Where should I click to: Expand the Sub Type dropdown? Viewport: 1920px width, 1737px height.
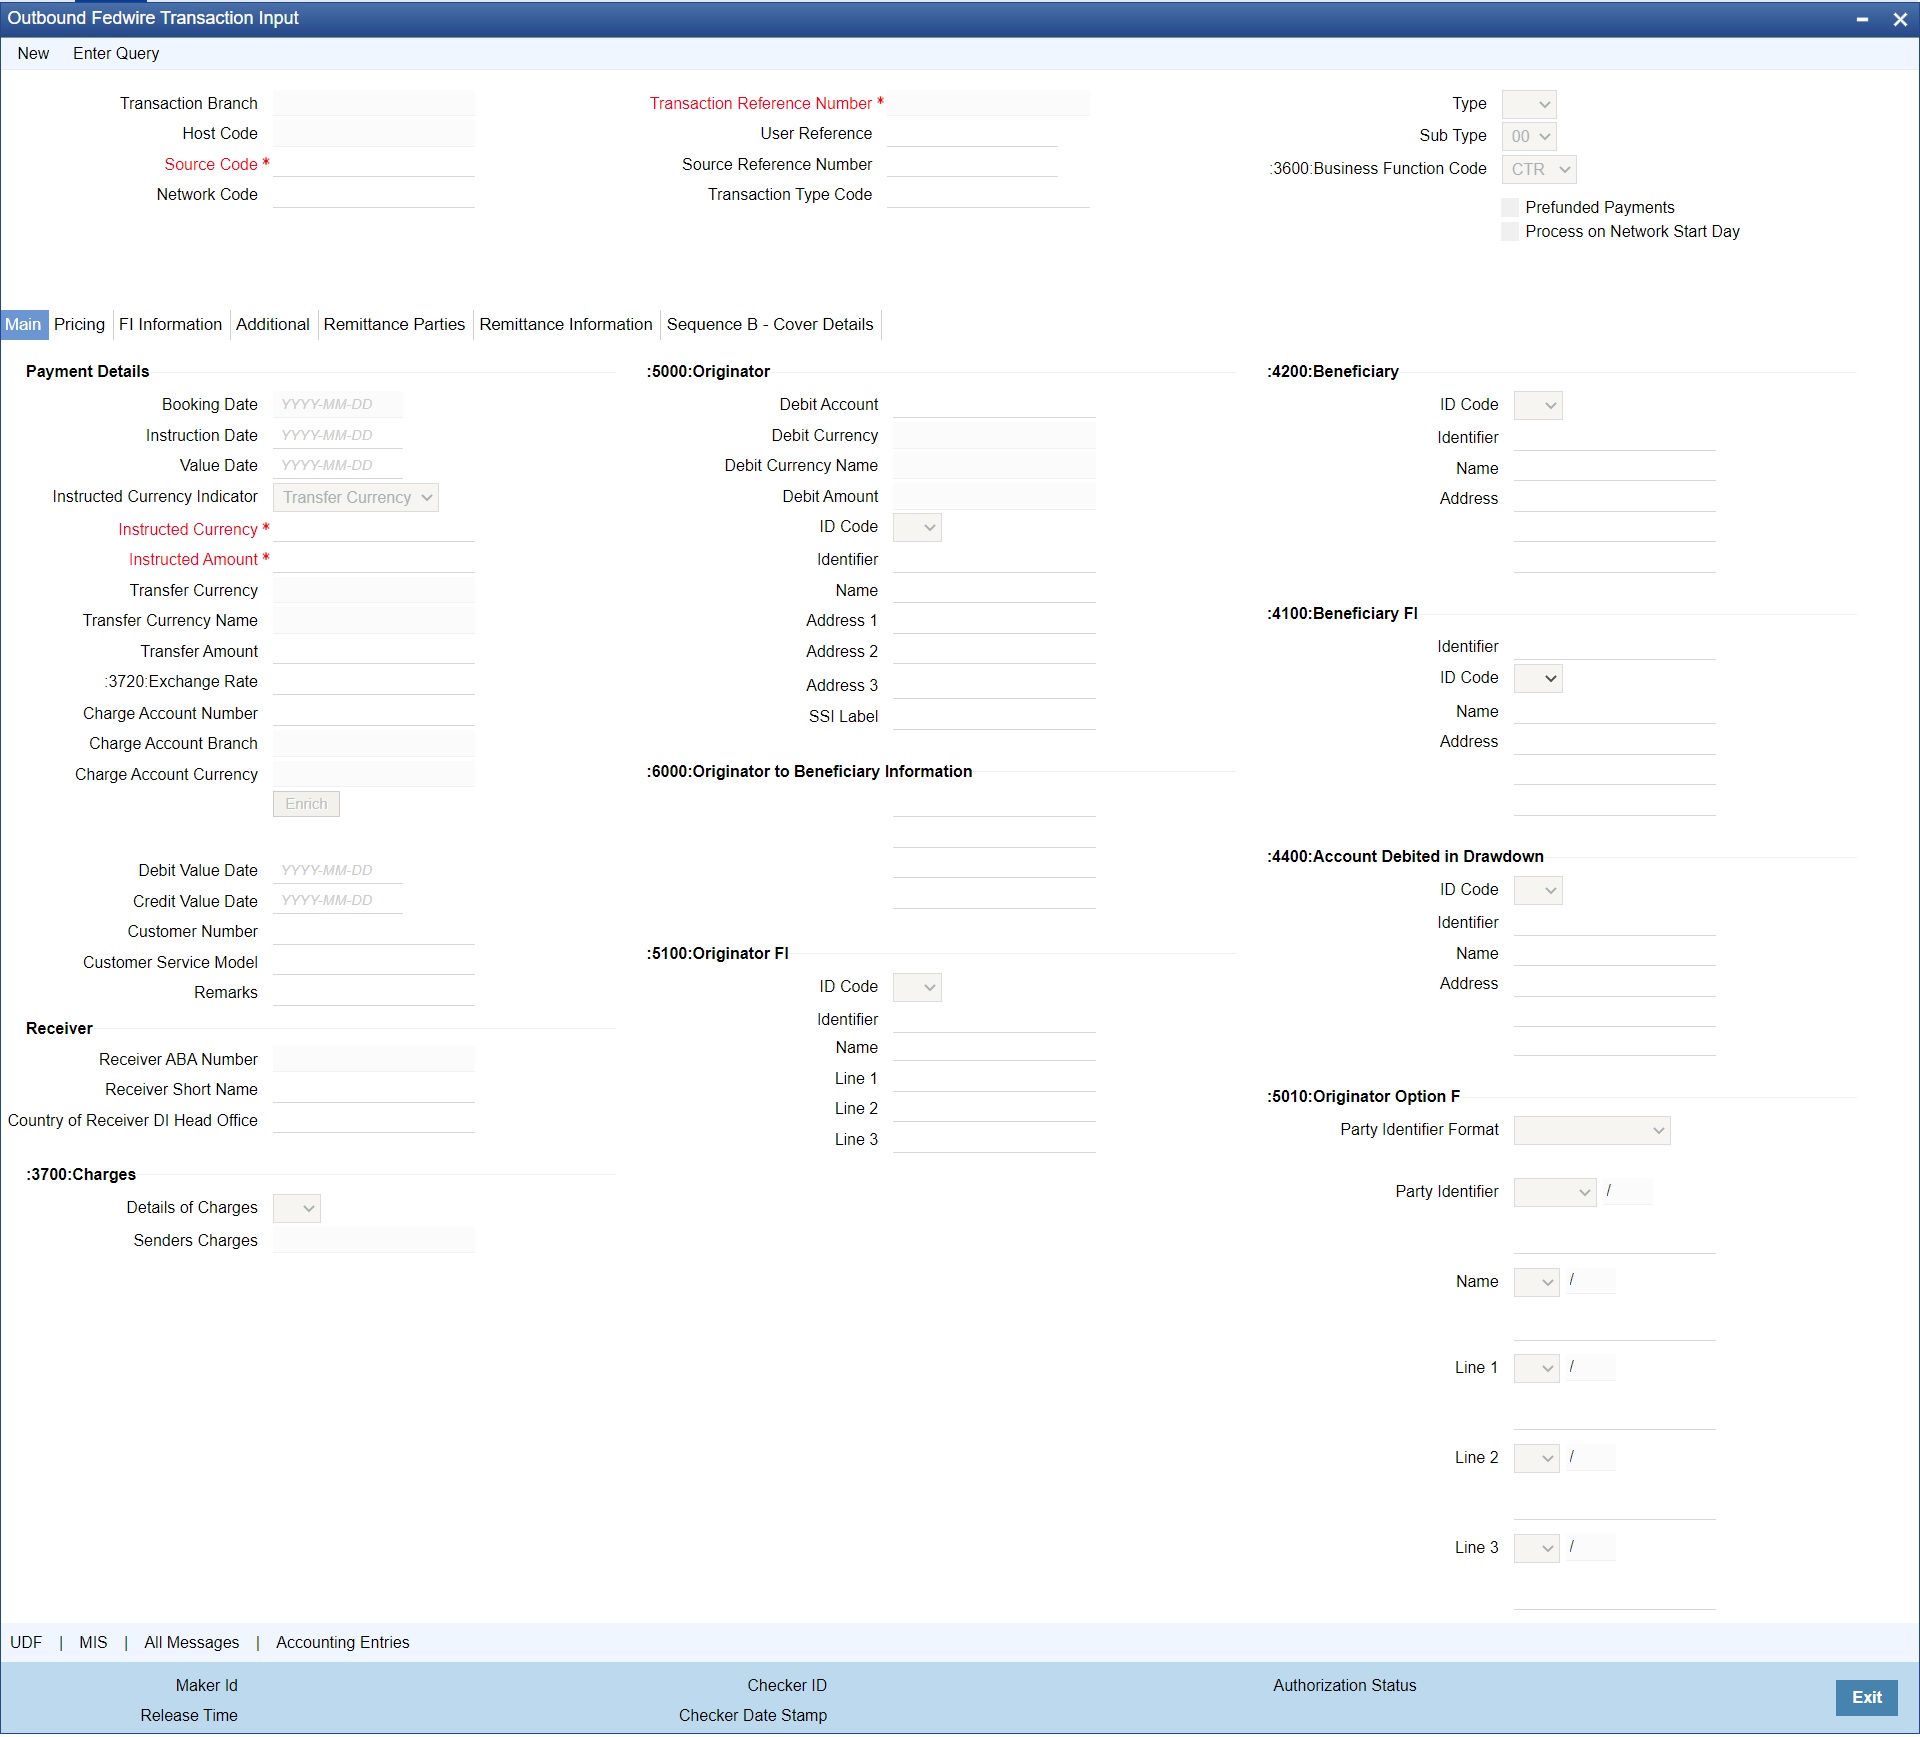[1529, 136]
